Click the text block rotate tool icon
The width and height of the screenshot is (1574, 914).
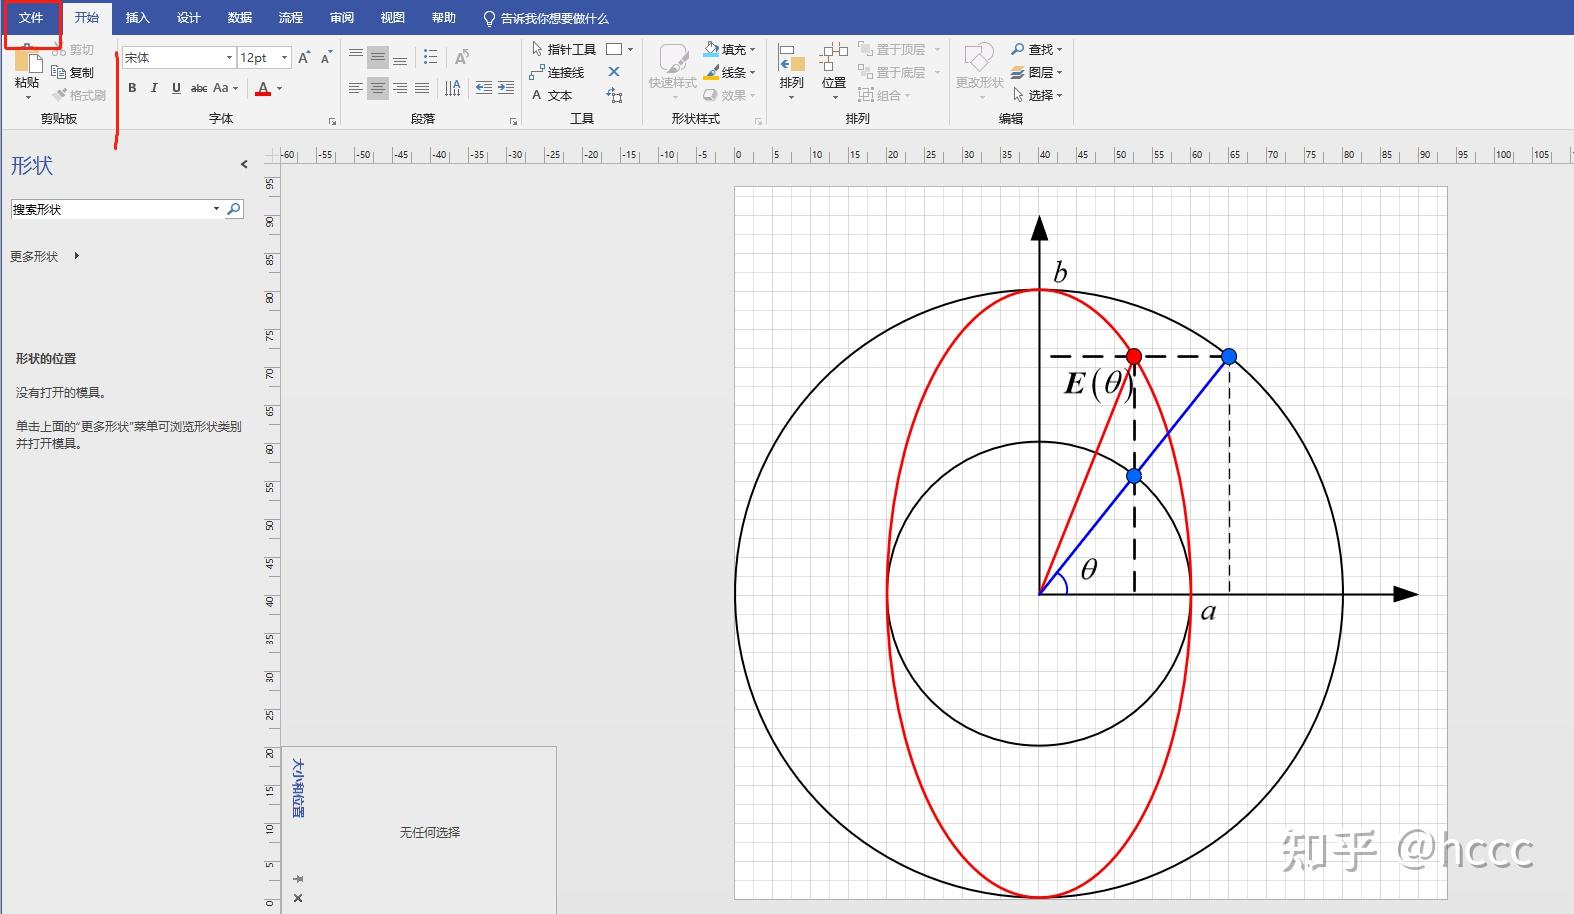tap(614, 95)
